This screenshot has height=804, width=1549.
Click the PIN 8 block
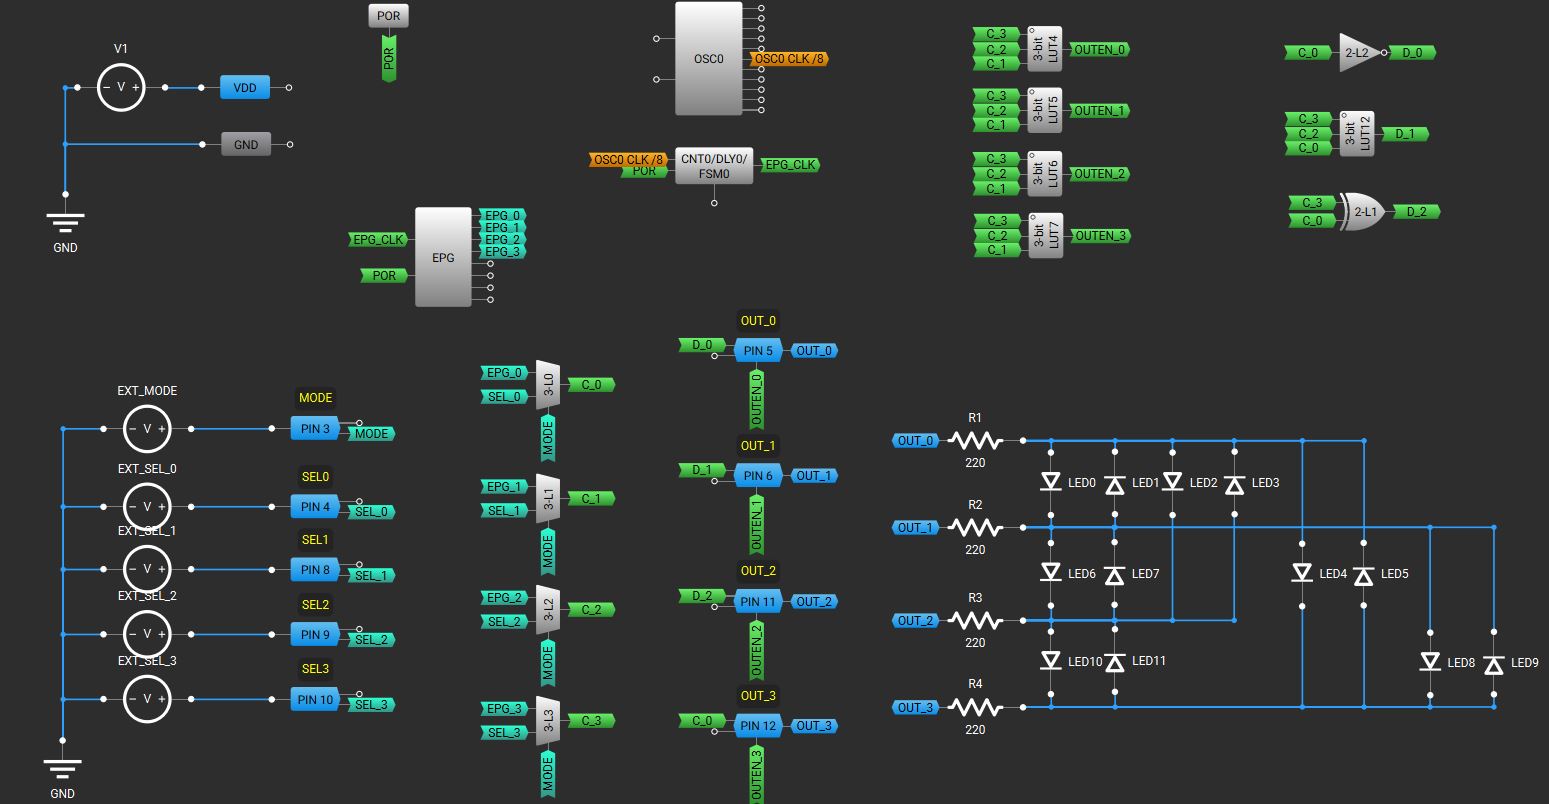click(316, 570)
